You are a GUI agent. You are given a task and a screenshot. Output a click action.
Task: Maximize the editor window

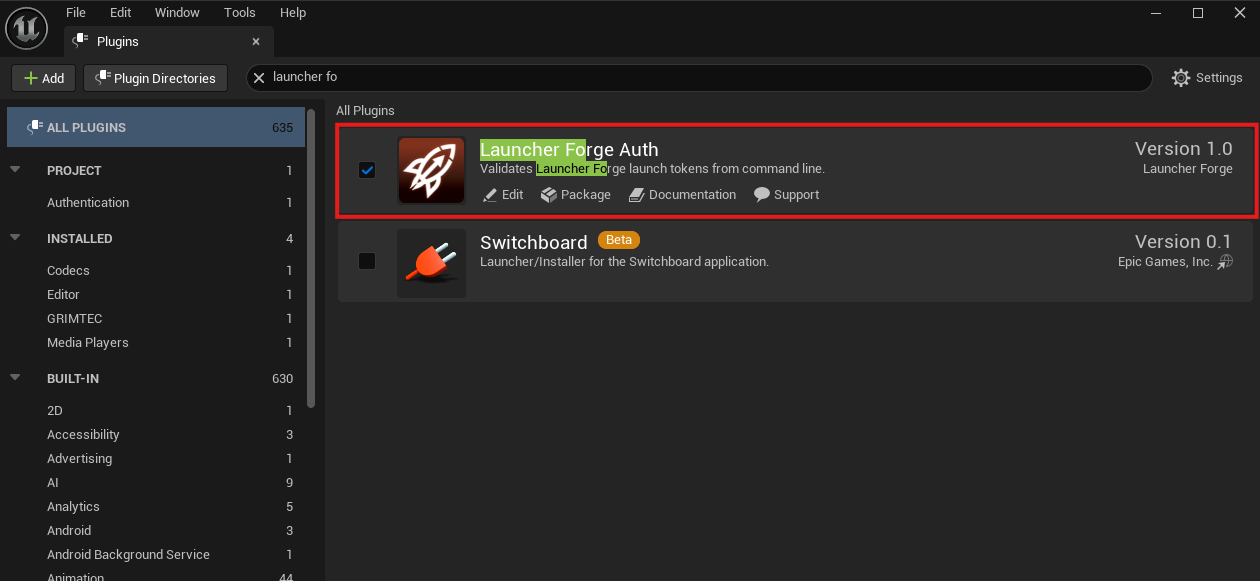click(x=1198, y=13)
